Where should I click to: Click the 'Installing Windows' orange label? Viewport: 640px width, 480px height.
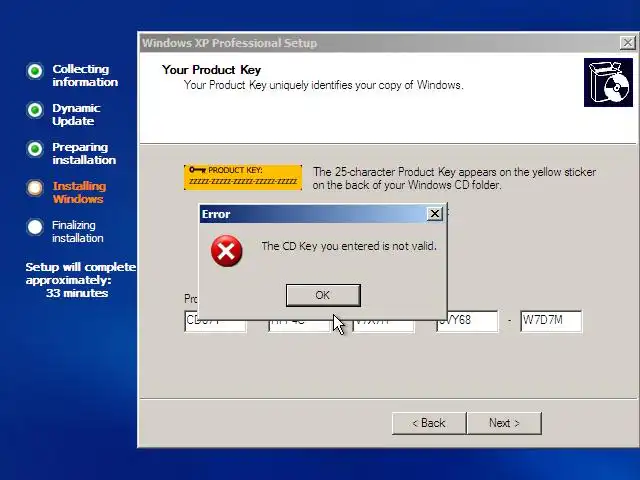(79, 192)
